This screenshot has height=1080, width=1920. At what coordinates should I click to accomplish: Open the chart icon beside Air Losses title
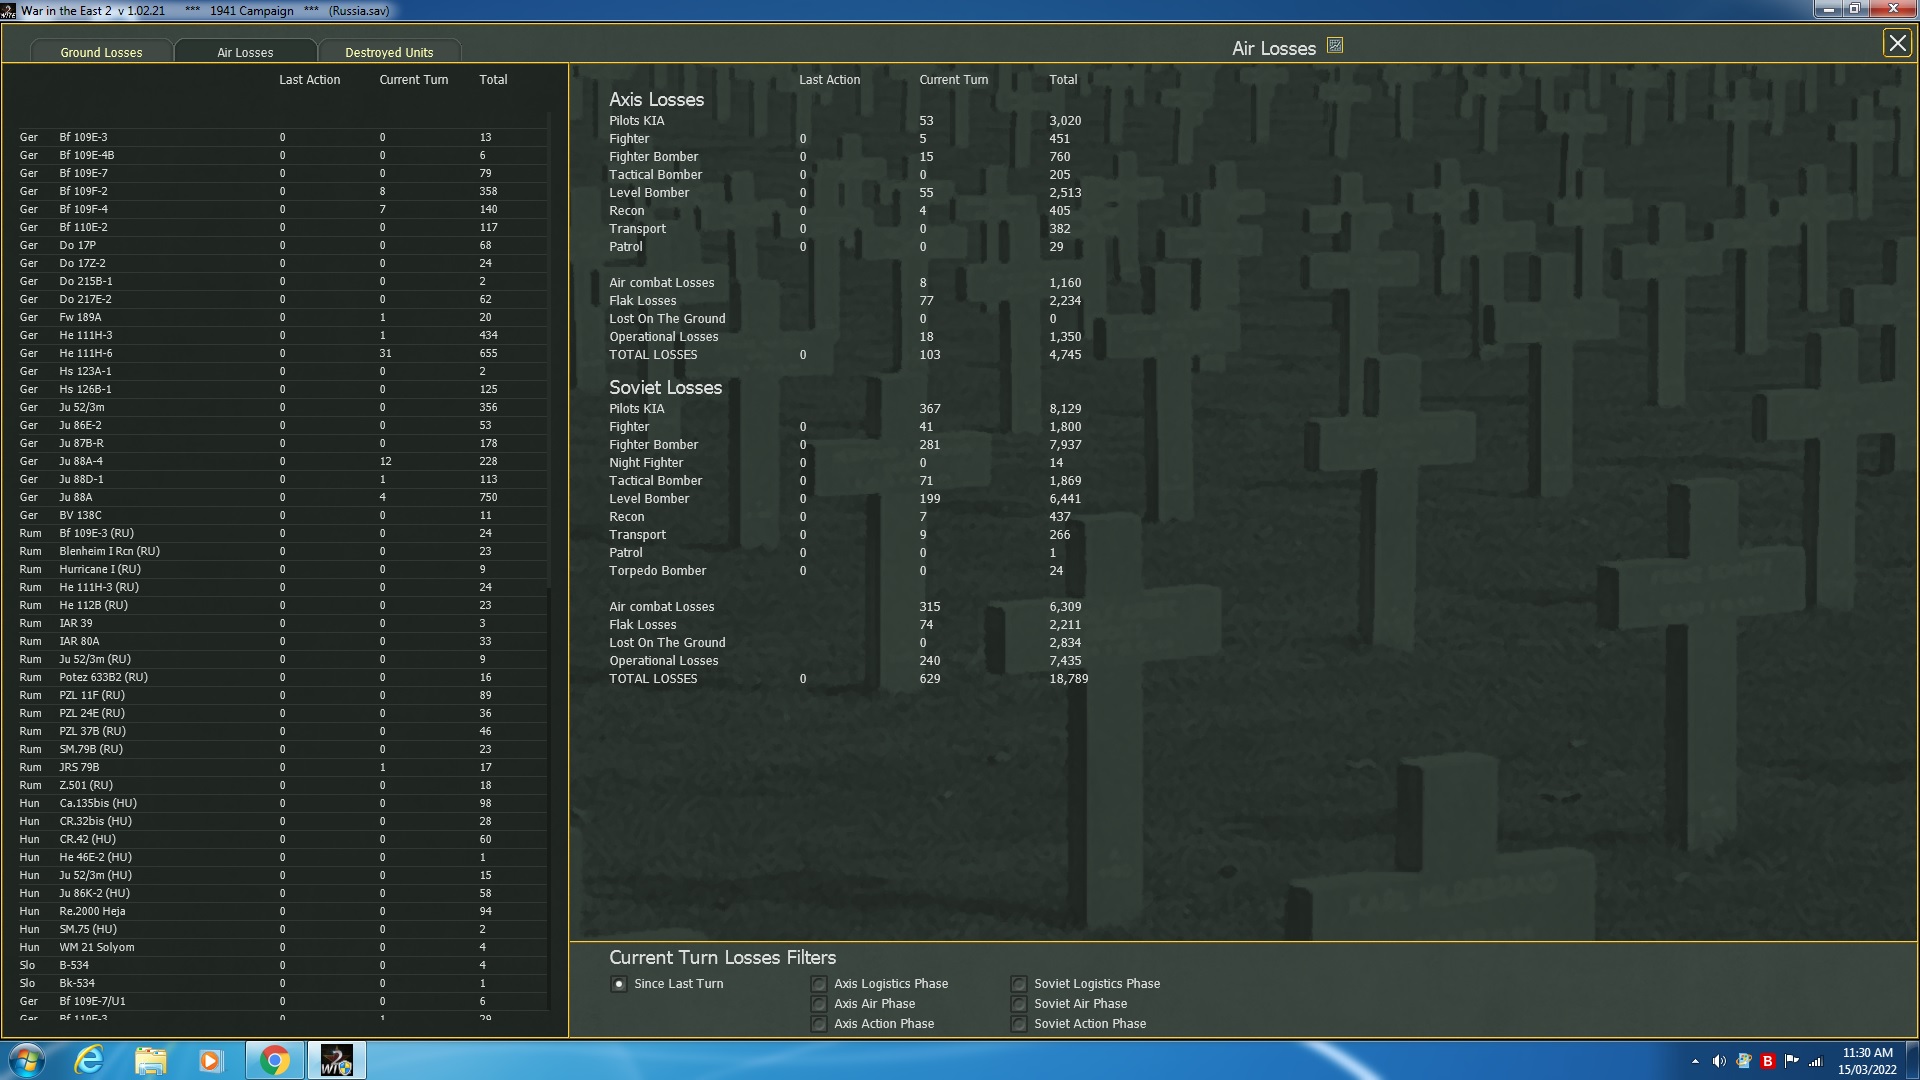click(x=1335, y=45)
